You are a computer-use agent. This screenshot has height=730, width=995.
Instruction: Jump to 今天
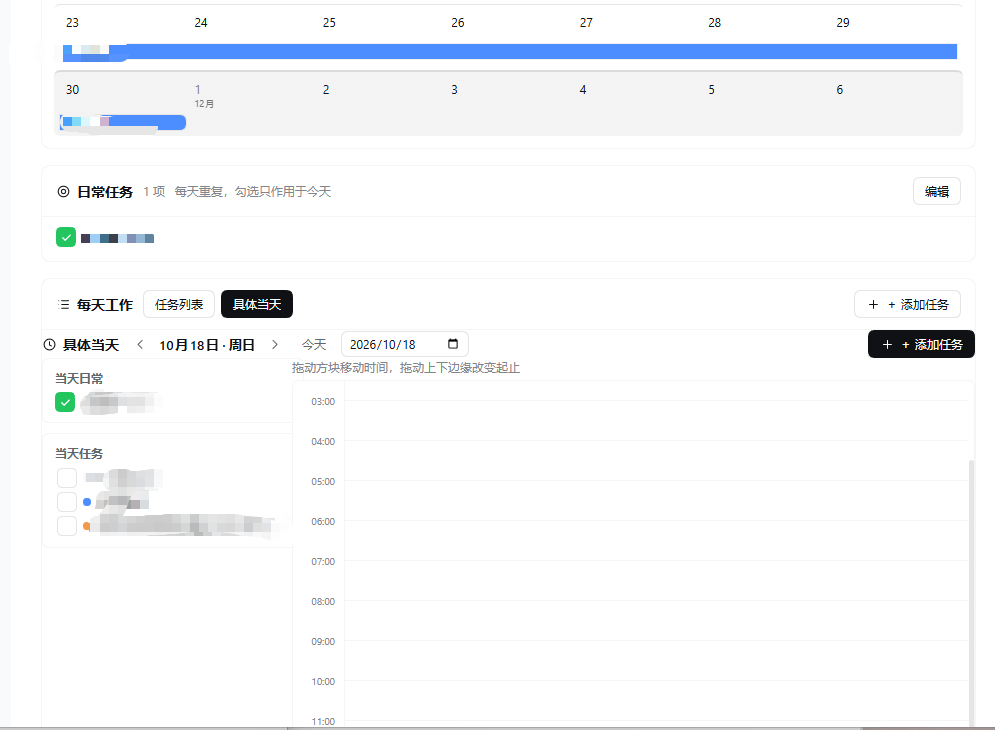313,344
